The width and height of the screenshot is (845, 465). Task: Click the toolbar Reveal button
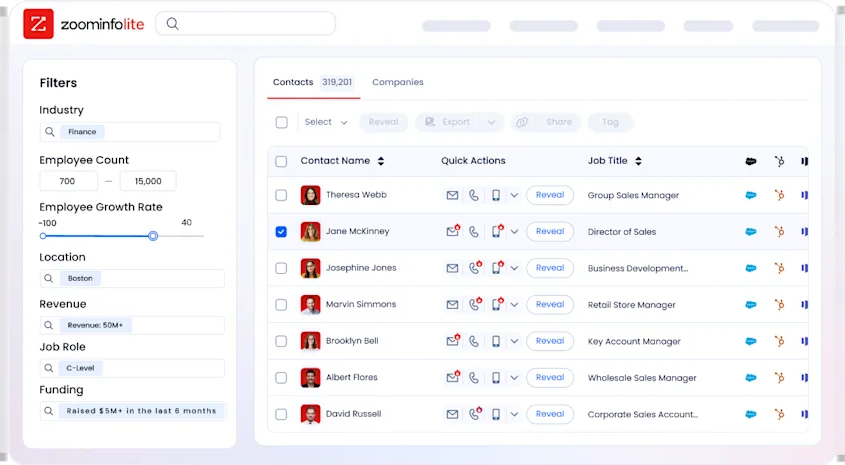coord(383,122)
